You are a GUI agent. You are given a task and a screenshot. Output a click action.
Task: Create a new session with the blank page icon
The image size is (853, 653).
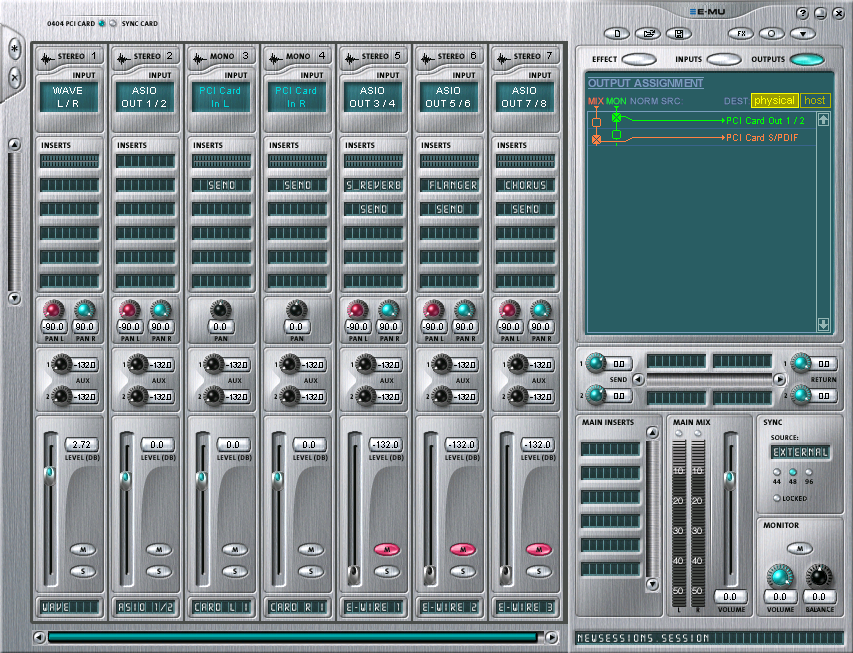pos(617,34)
